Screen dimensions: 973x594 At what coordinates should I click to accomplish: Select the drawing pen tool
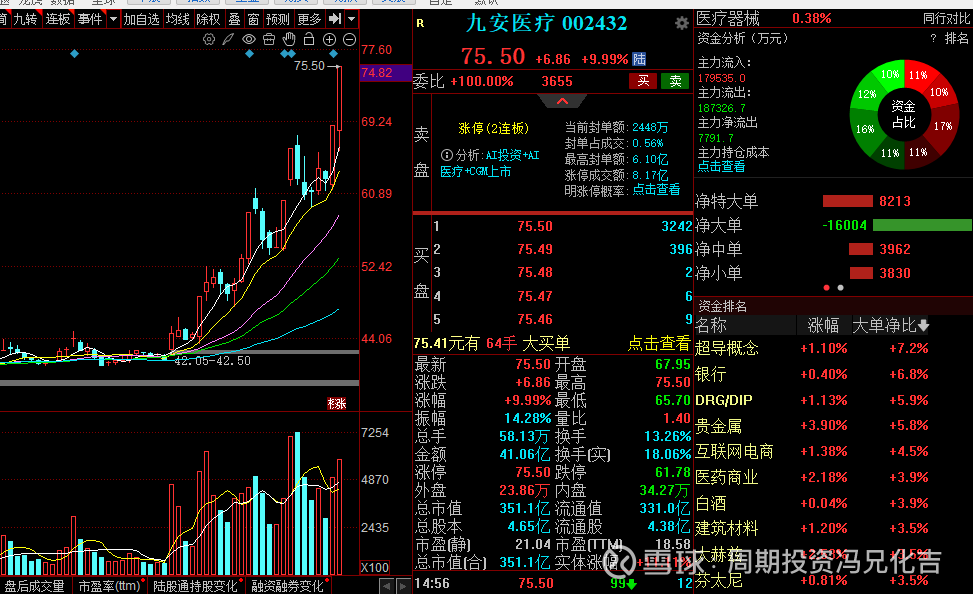(228, 40)
